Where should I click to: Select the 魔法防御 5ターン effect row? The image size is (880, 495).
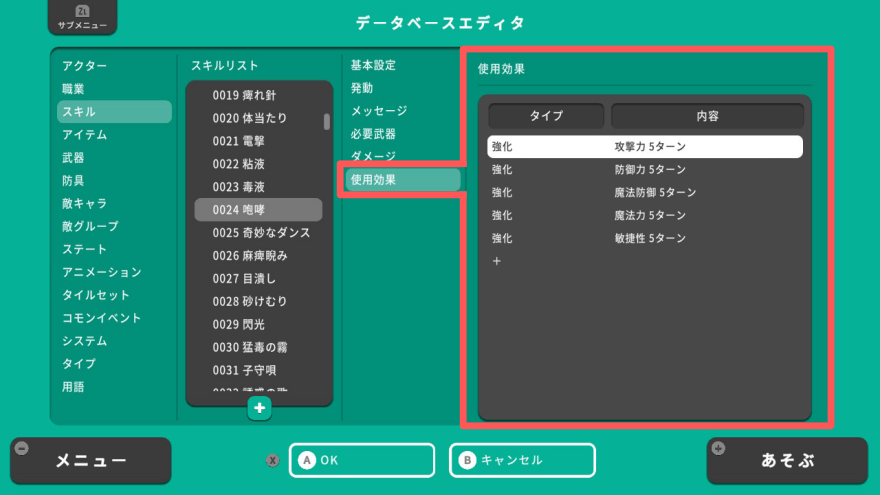click(645, 192)
